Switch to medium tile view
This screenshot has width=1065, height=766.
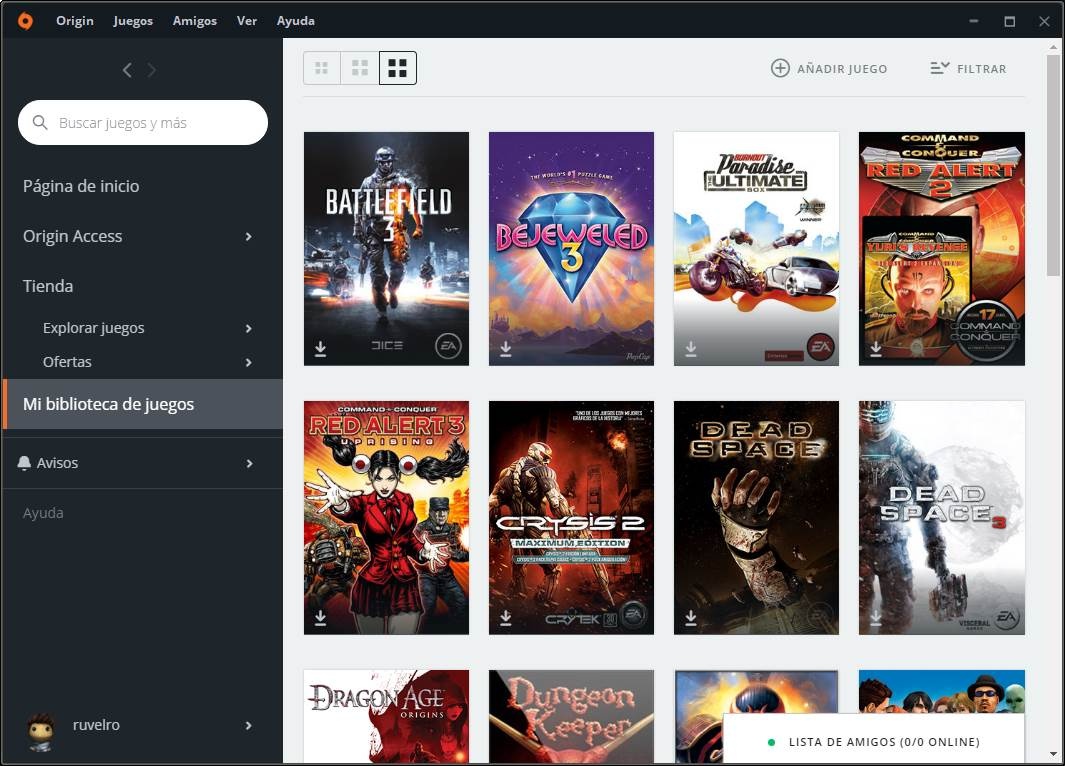(x=360, y=68)
